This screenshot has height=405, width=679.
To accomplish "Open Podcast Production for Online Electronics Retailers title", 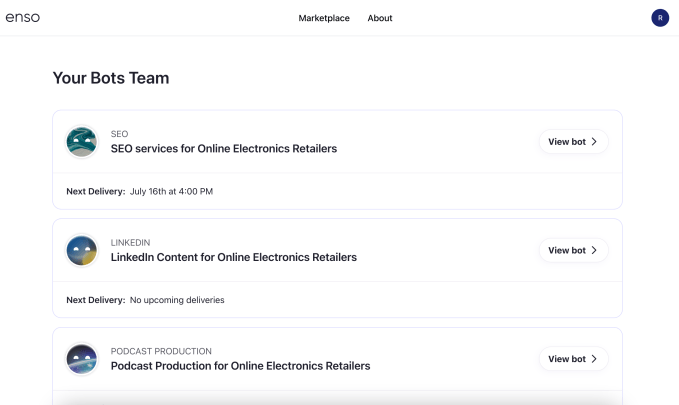I will point(240,366).
